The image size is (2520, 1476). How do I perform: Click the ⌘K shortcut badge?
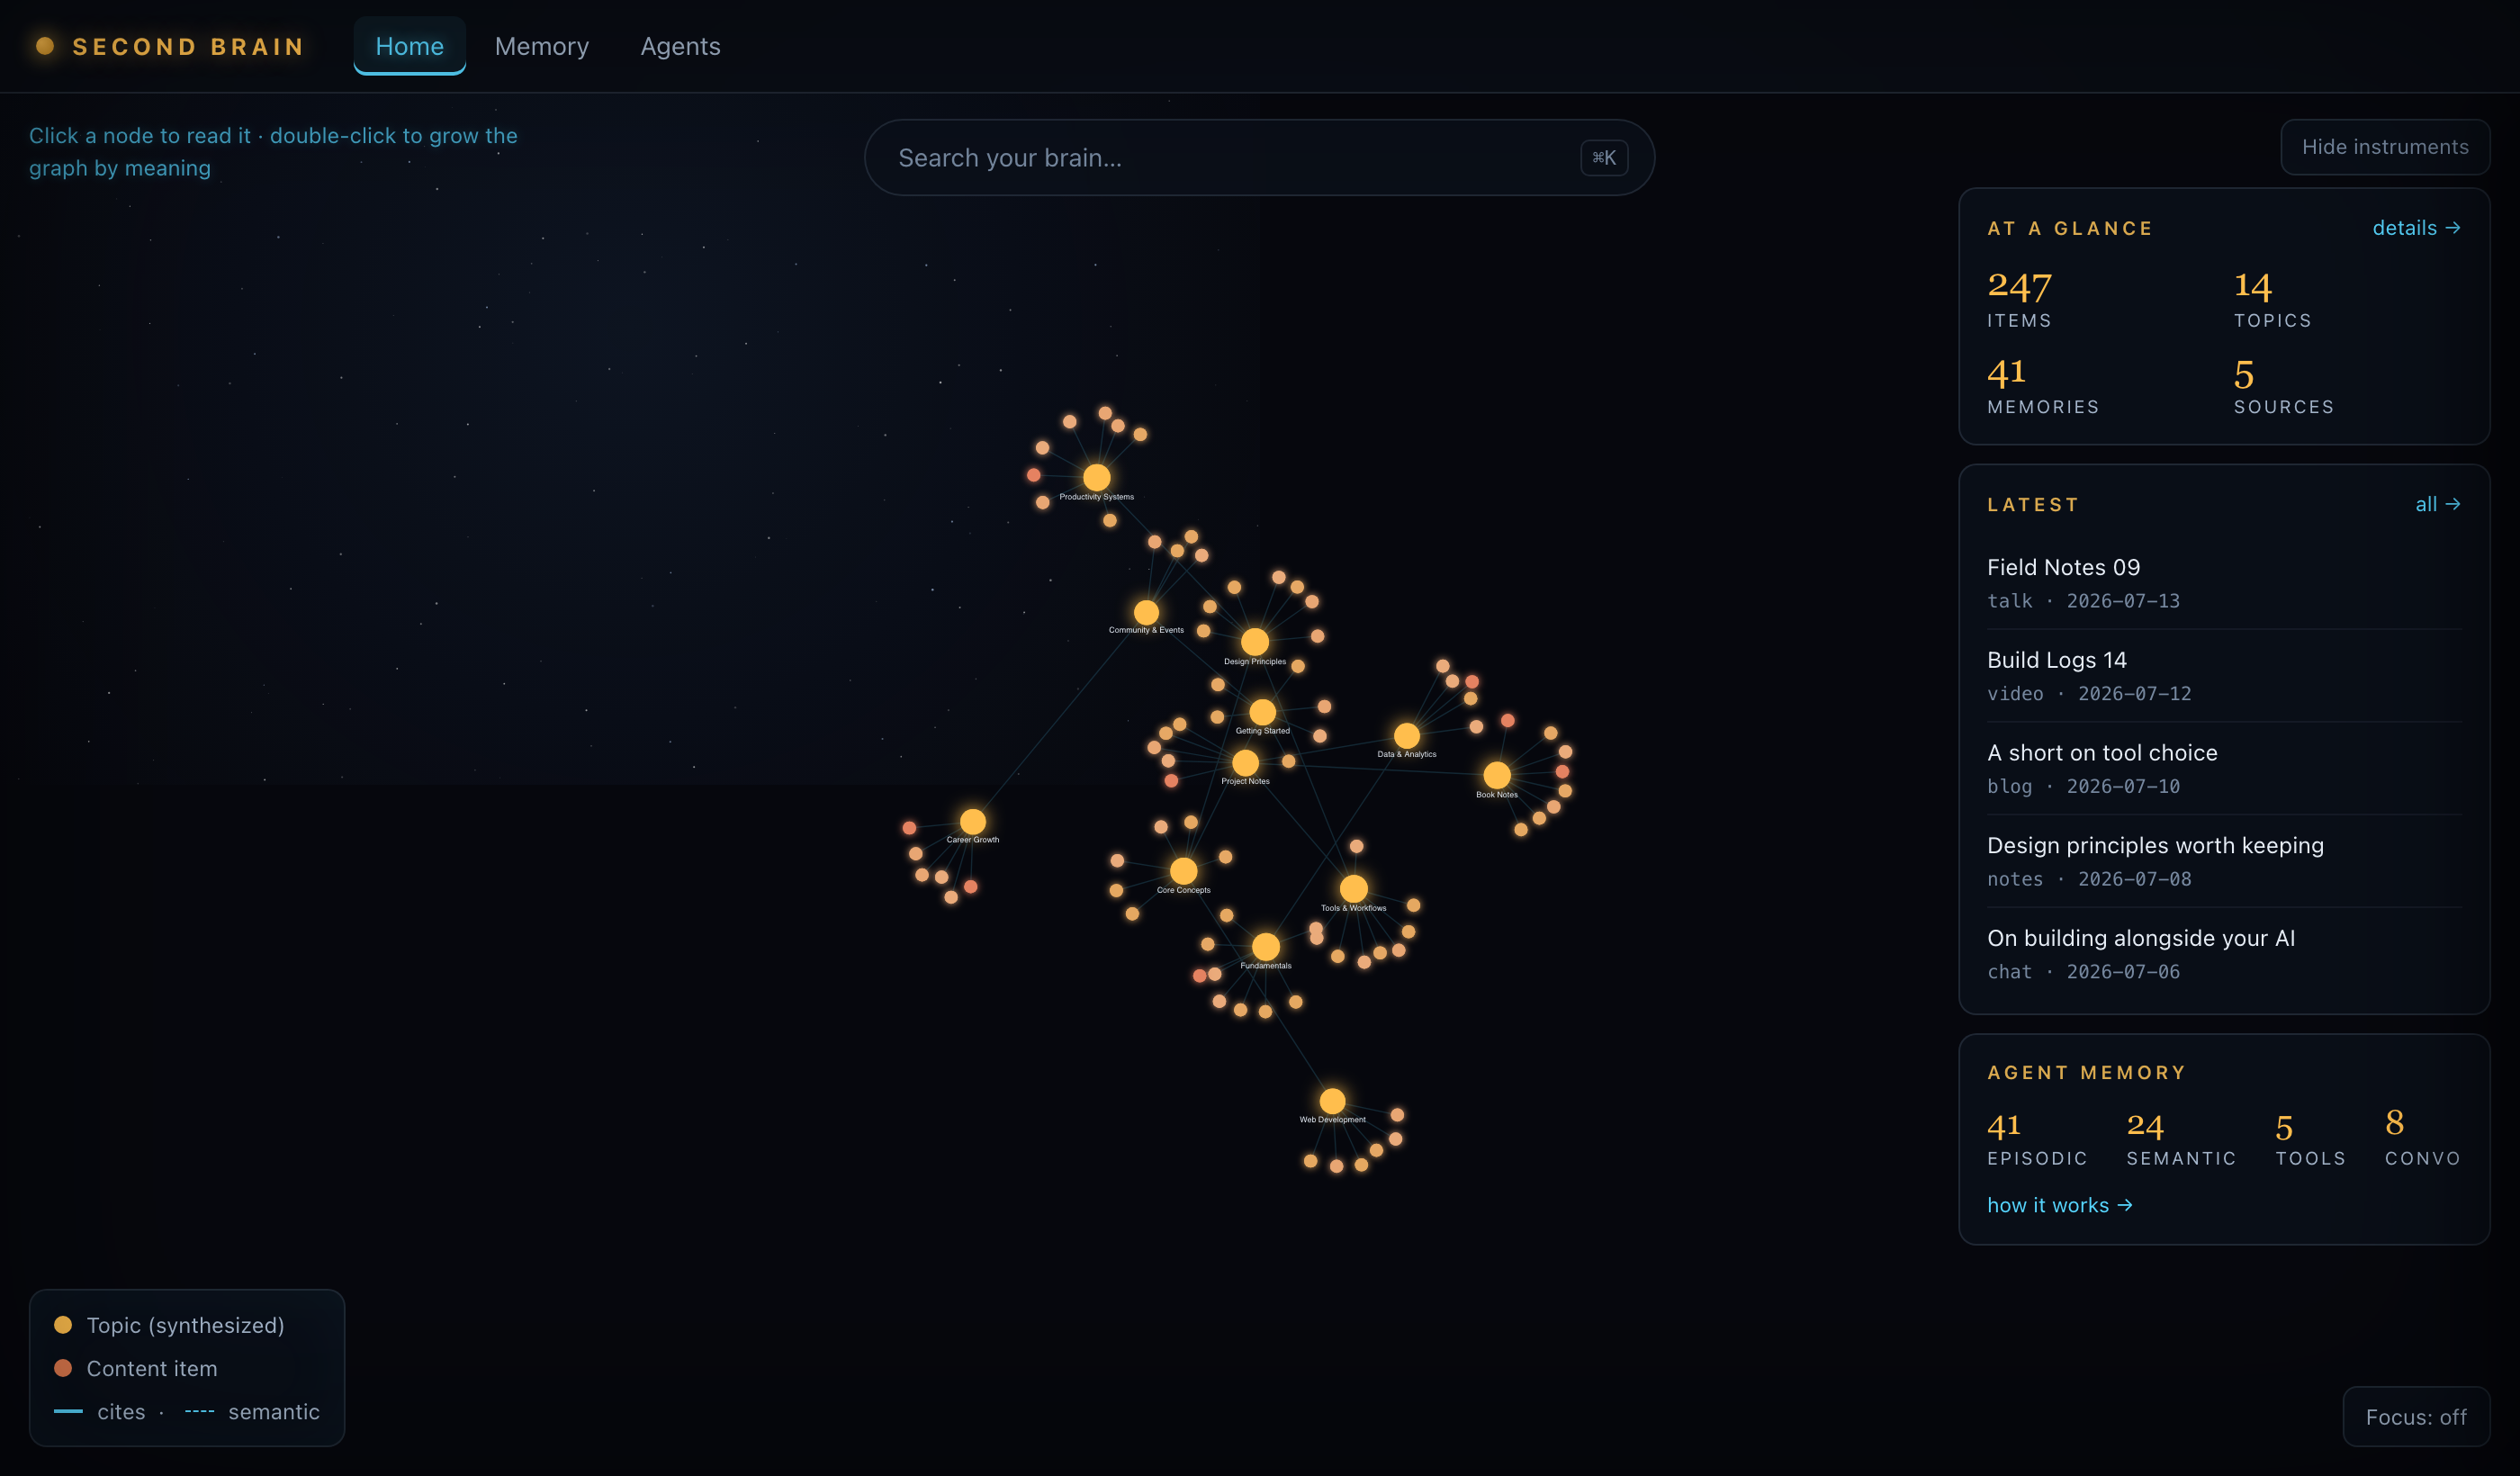(1604, 157)
